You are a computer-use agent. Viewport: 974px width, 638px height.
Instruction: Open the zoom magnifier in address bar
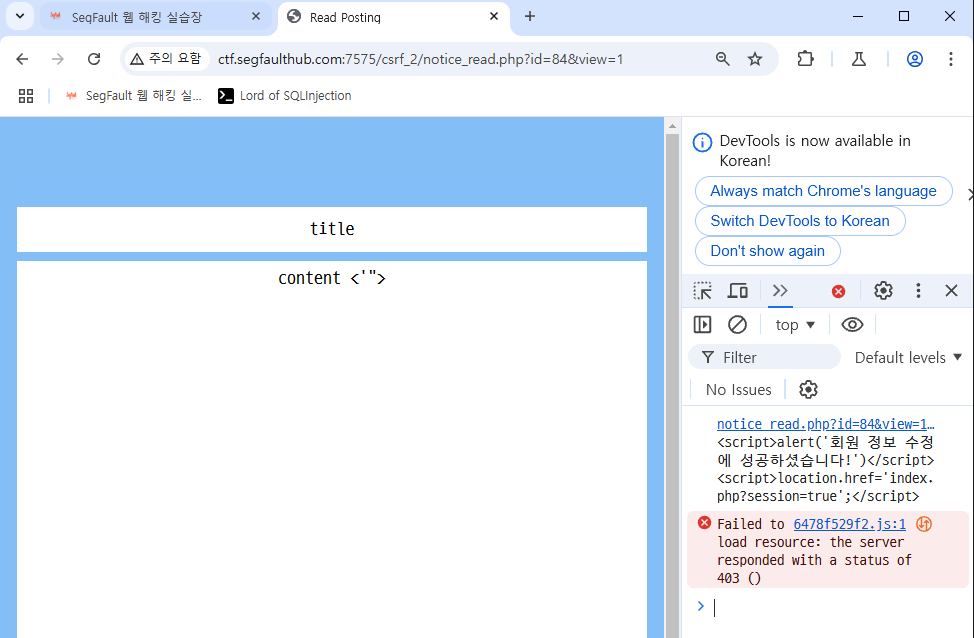point(722,59)
